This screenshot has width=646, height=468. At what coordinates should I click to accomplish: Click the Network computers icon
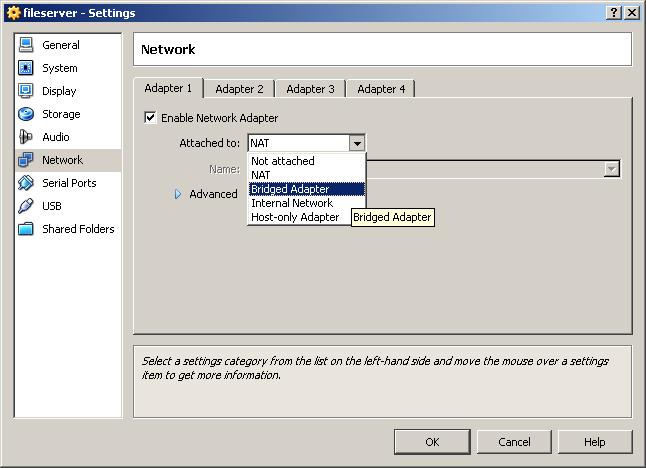[x=26, y=160]
